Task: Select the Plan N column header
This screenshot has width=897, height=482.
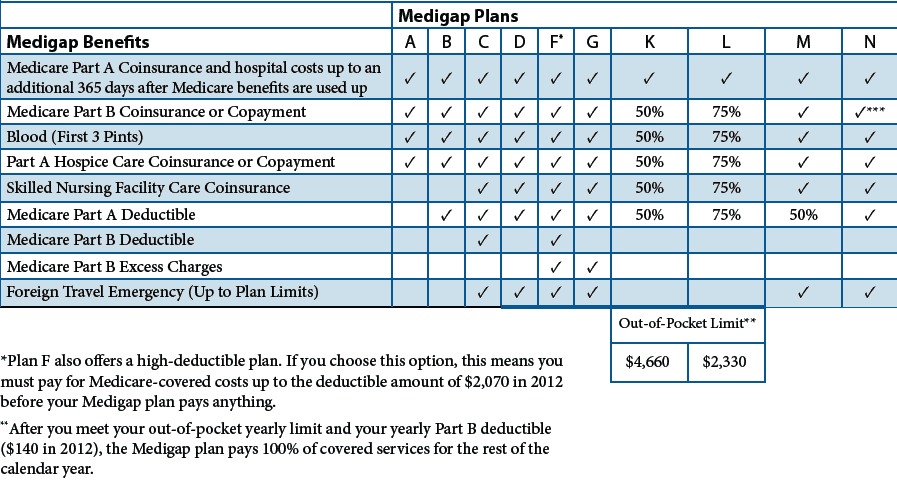Action: 870,42
